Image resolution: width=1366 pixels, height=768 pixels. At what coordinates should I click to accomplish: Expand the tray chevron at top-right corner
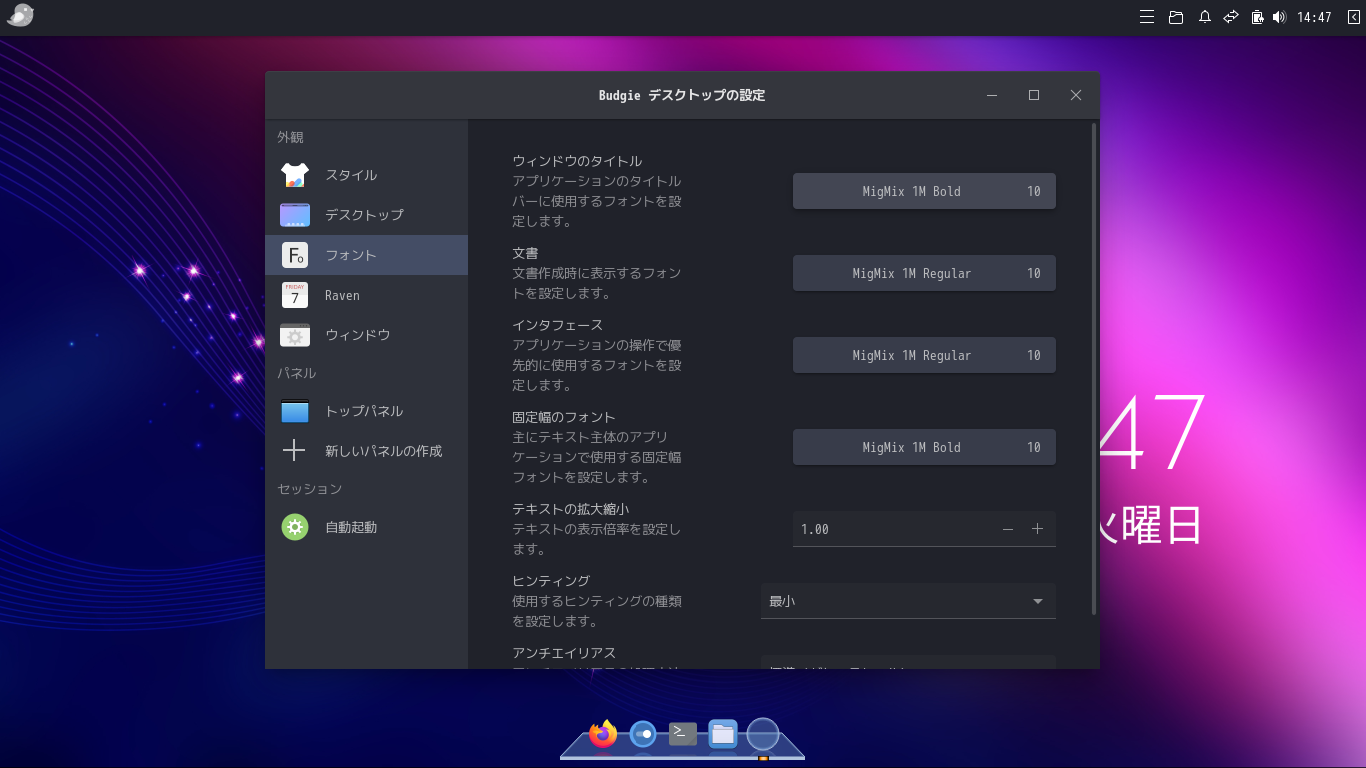click(1353, 17)
